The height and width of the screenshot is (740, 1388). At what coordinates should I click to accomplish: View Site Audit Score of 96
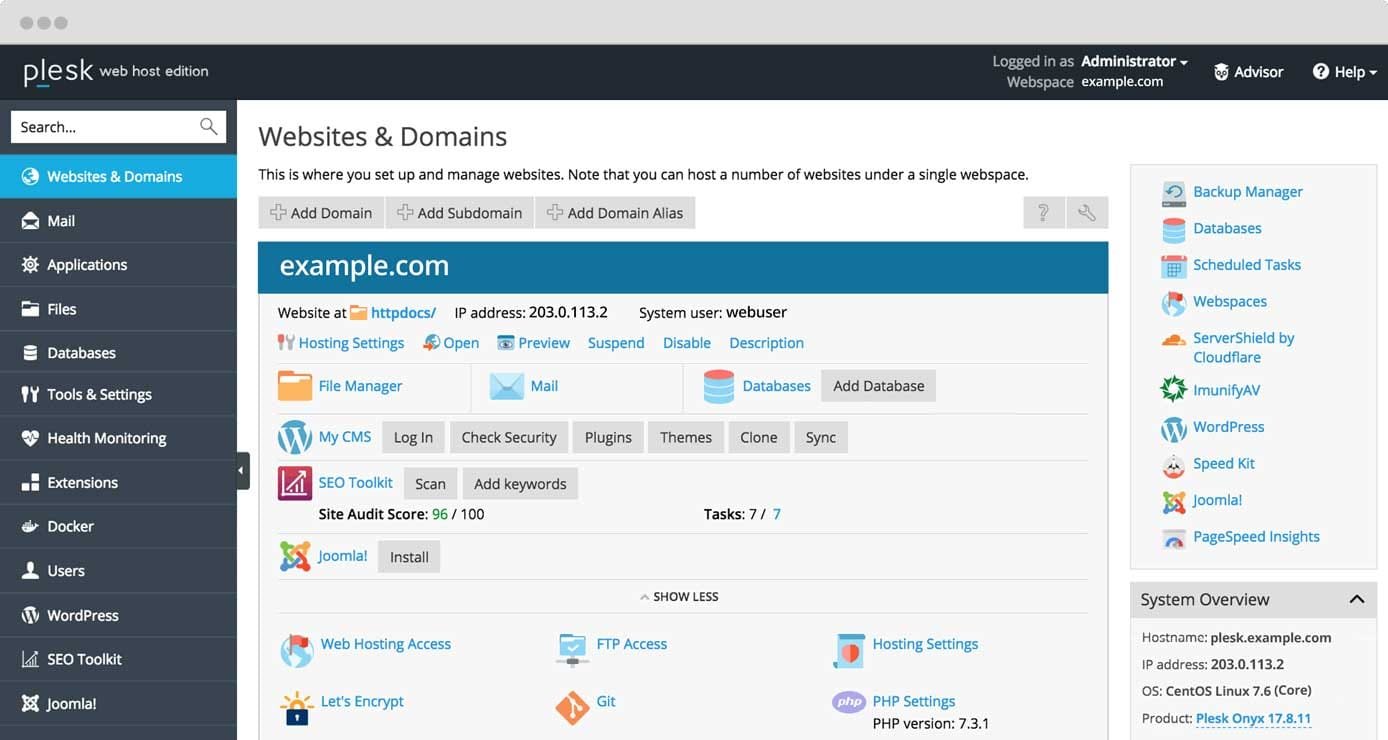(x=439, y=514)
